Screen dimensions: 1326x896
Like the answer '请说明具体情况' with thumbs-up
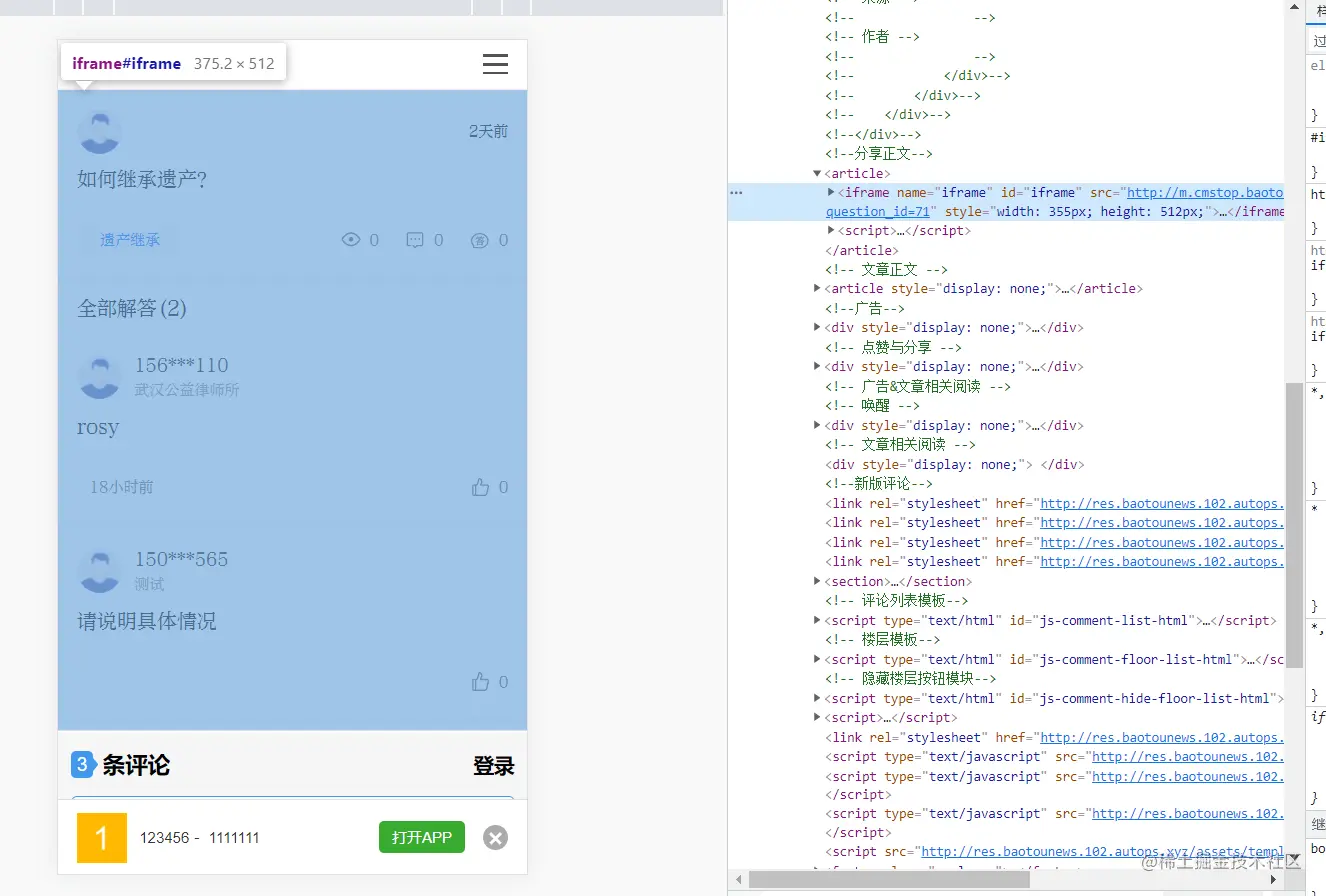click(x=481, y=682)
